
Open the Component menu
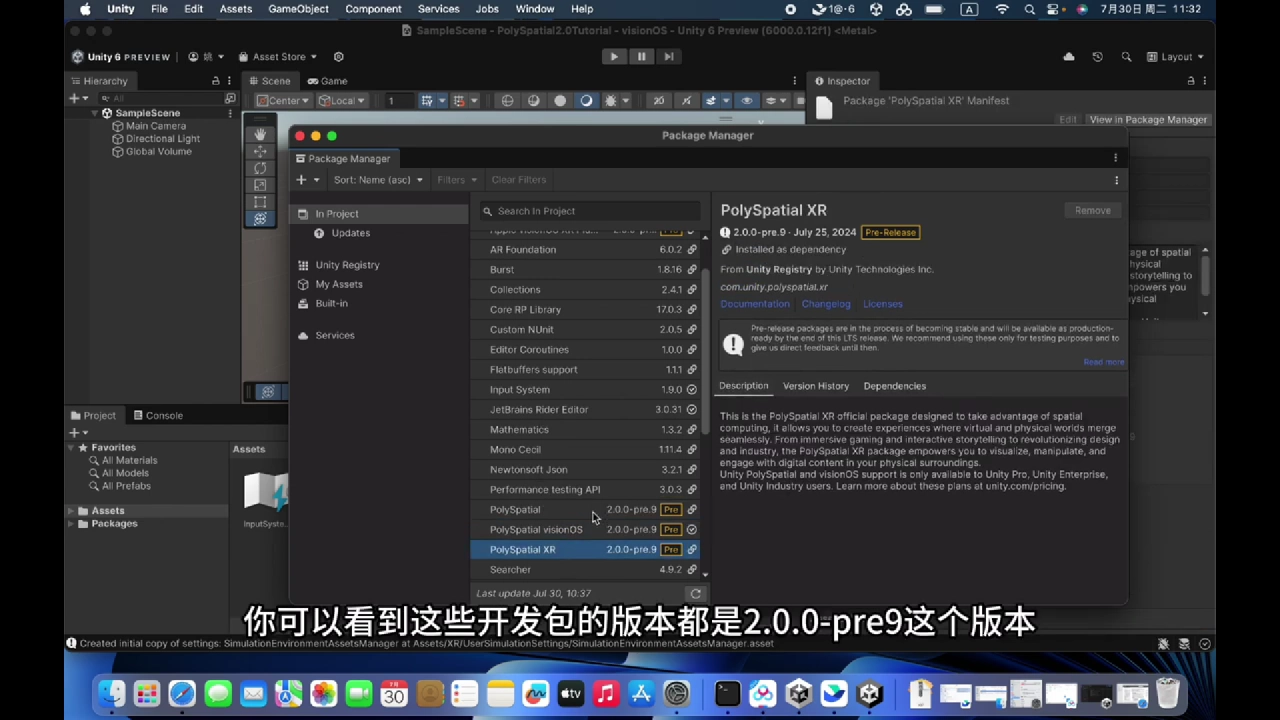[373, 9]
